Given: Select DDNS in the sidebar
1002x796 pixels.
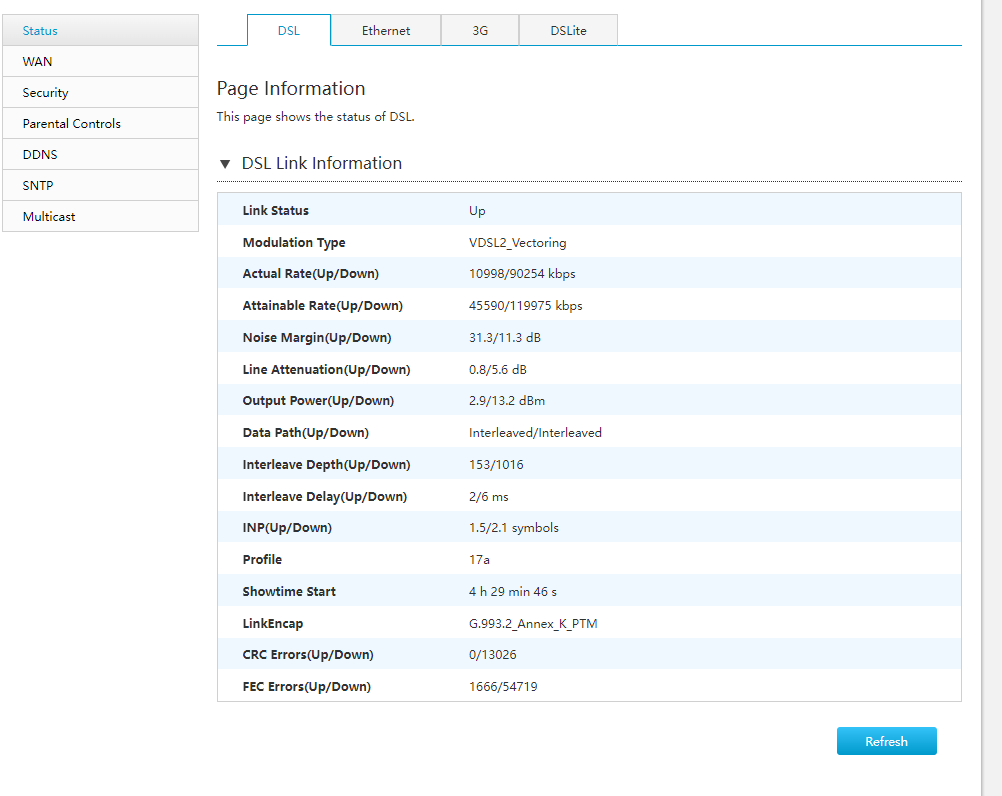Looking at the screenshot, I should point(100,155).
